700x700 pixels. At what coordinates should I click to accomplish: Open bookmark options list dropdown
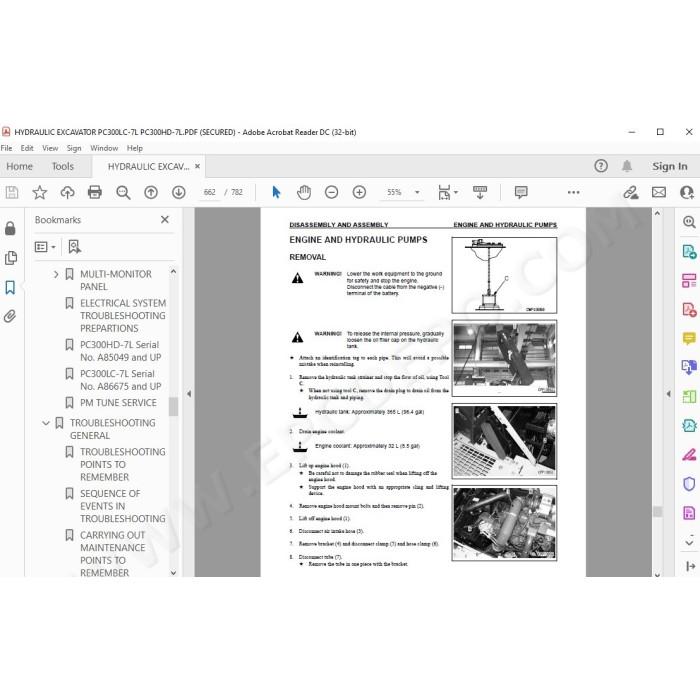(x=45, y=247)
